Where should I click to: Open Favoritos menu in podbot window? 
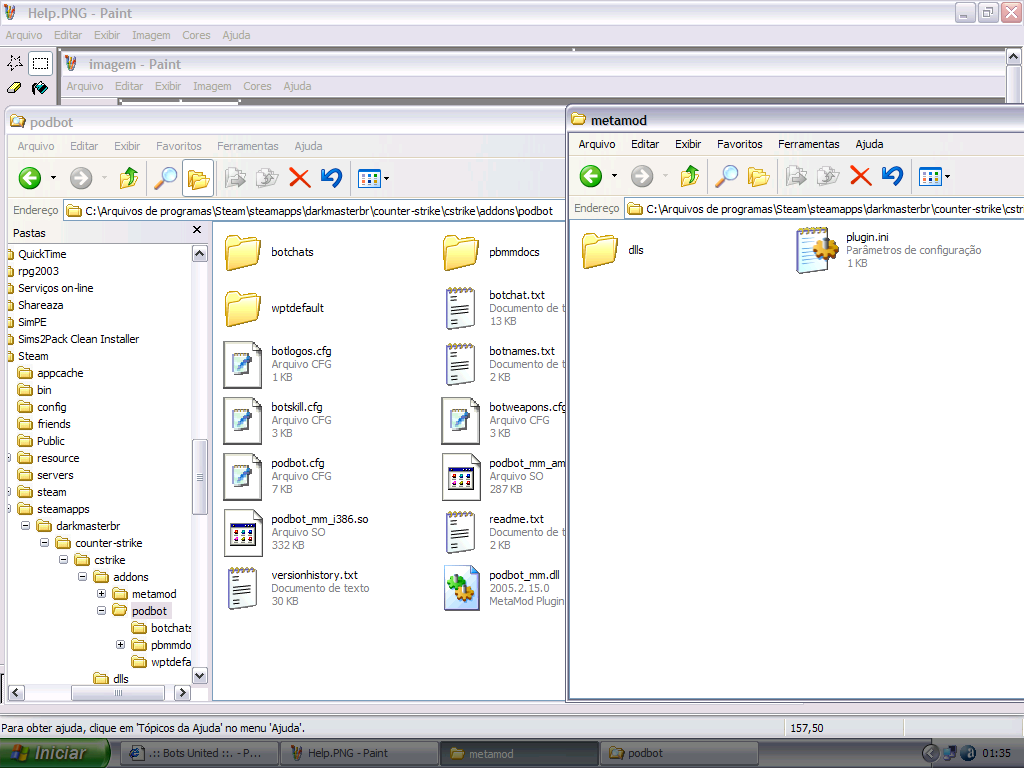point(178,146)
